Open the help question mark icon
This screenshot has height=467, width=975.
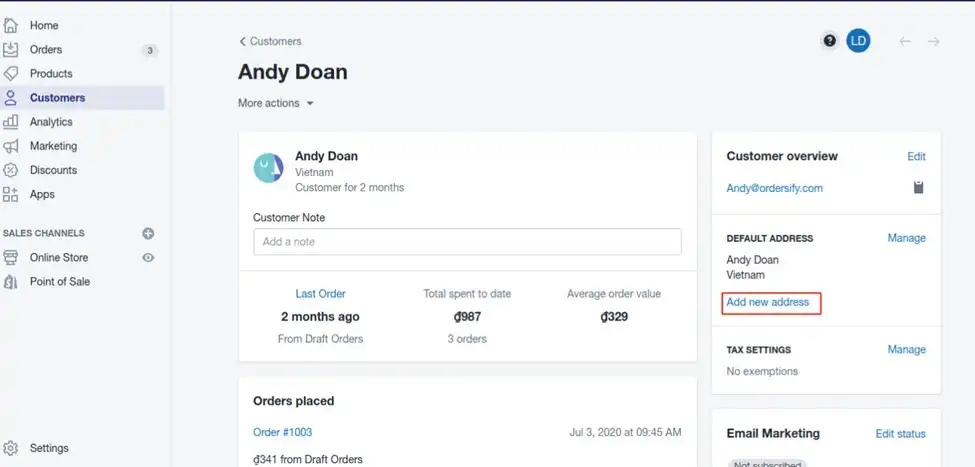tap(829, 41)
